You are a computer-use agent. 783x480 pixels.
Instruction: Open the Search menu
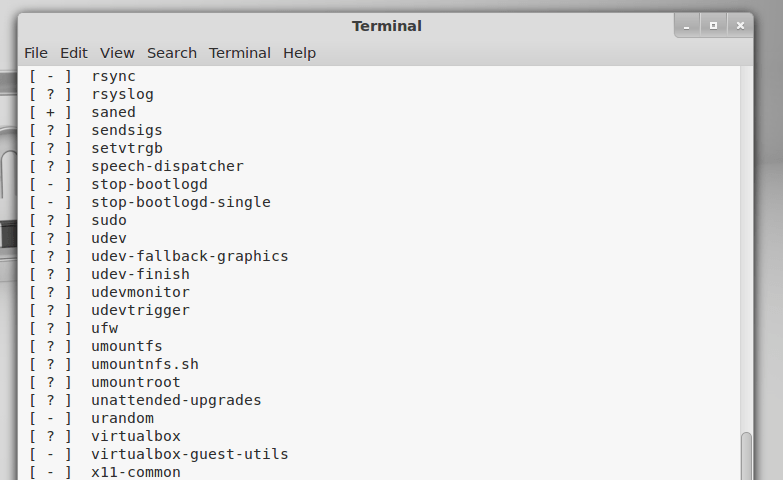pyautogui.click(x=172, y=53)
